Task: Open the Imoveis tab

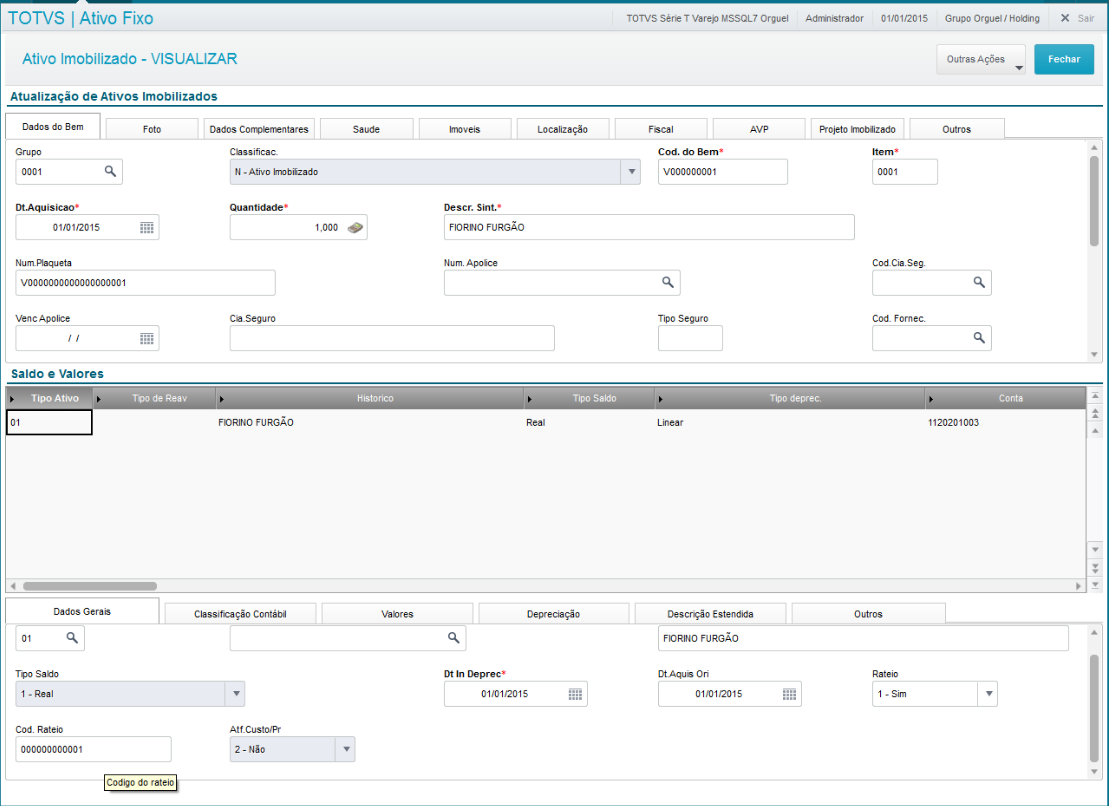Action: pyautogui.click(x=465, y=129)
